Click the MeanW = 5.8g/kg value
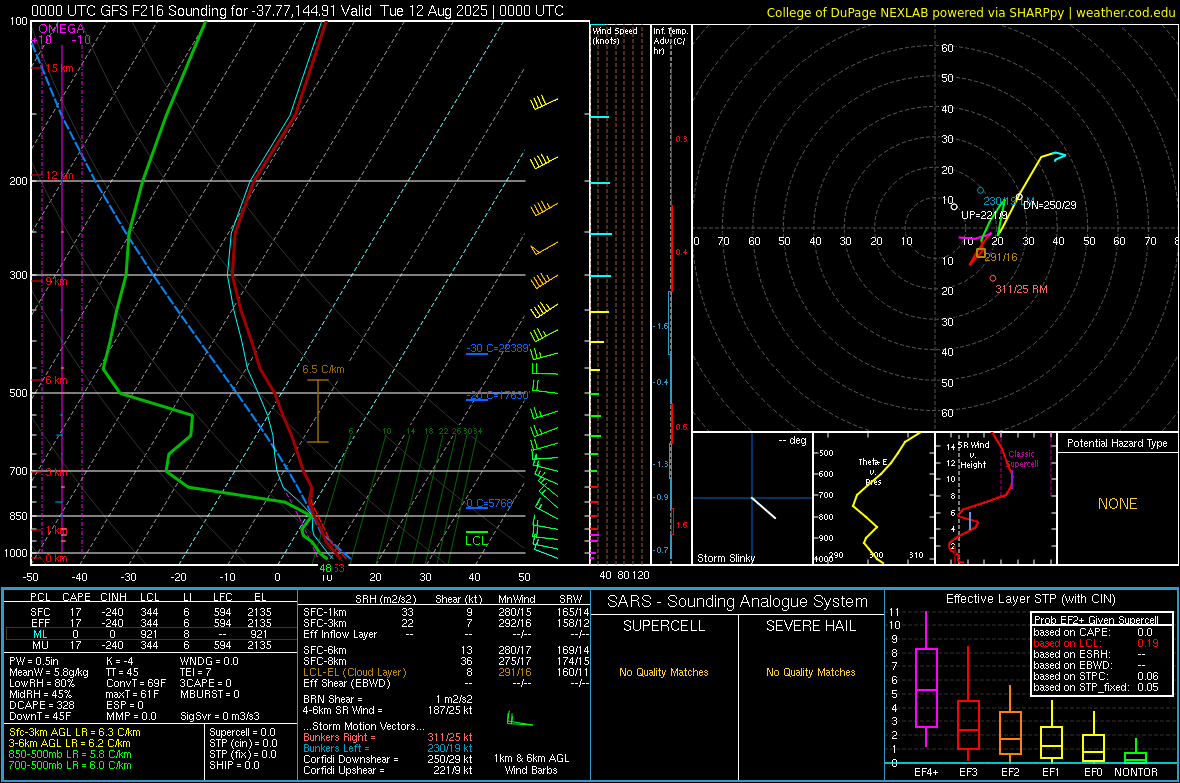This screenshot has width=1180, height=783. (x=48, y=672)
